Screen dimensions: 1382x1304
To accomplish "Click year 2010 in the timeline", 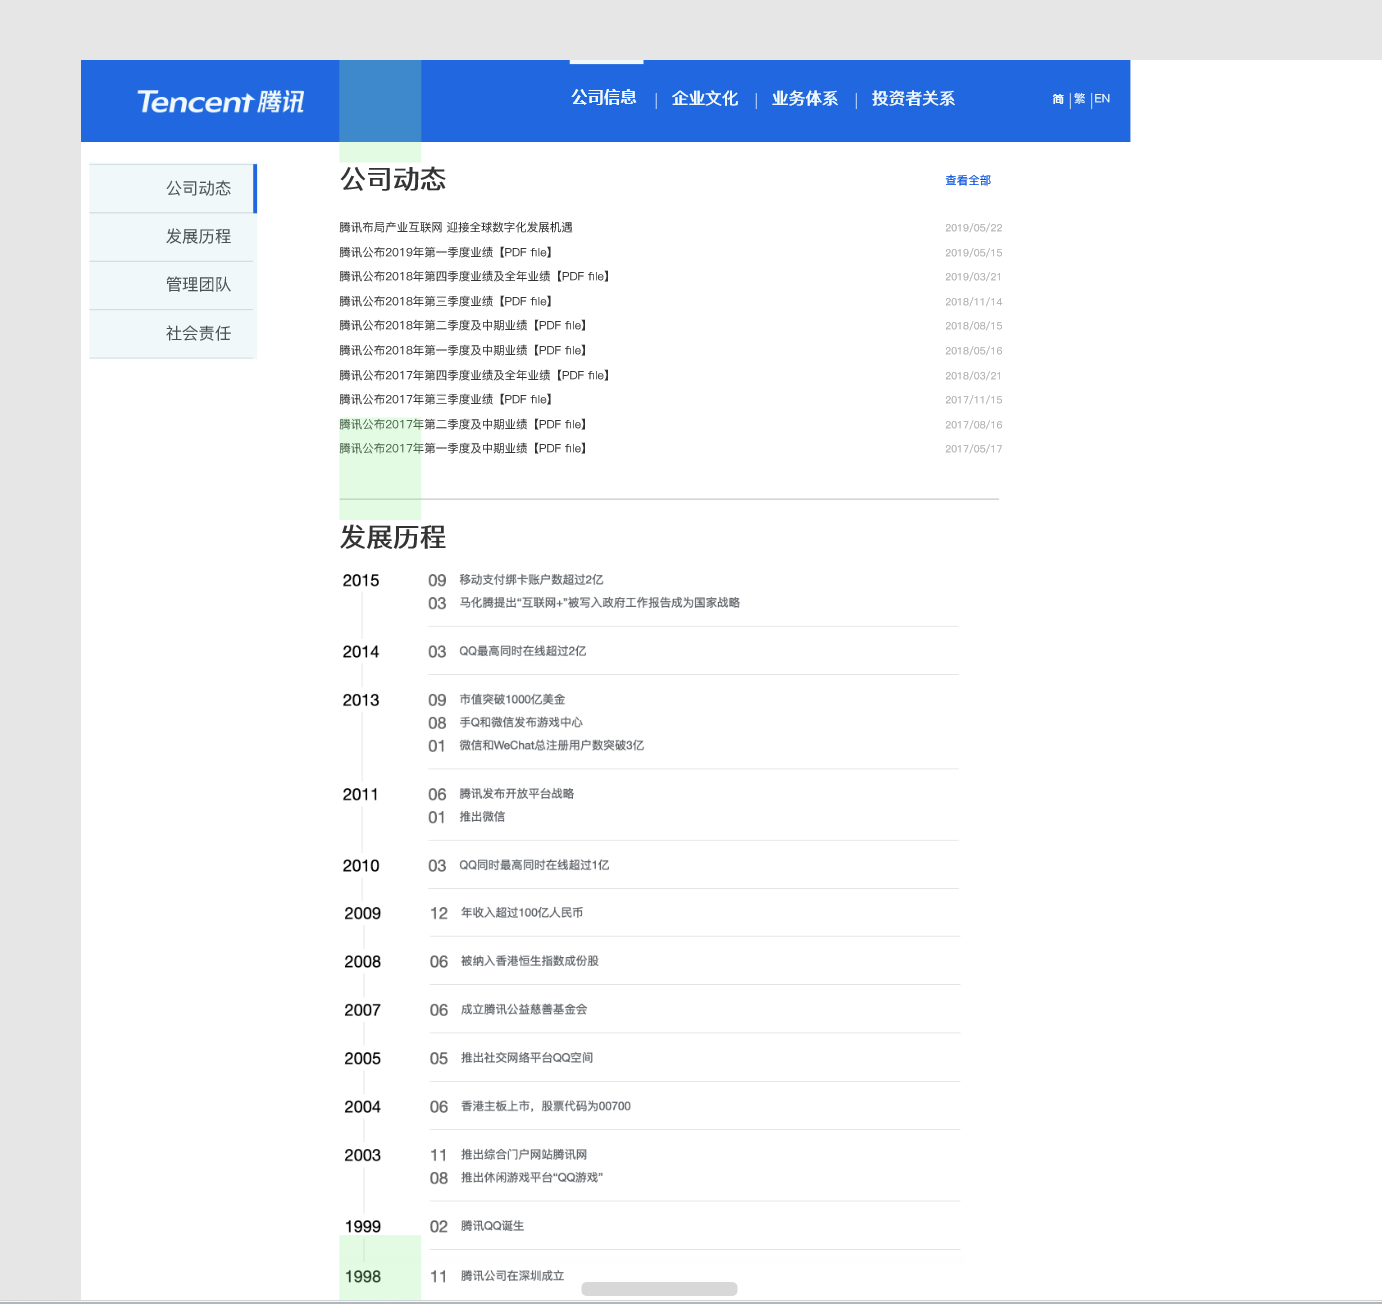I will [361, 866].
